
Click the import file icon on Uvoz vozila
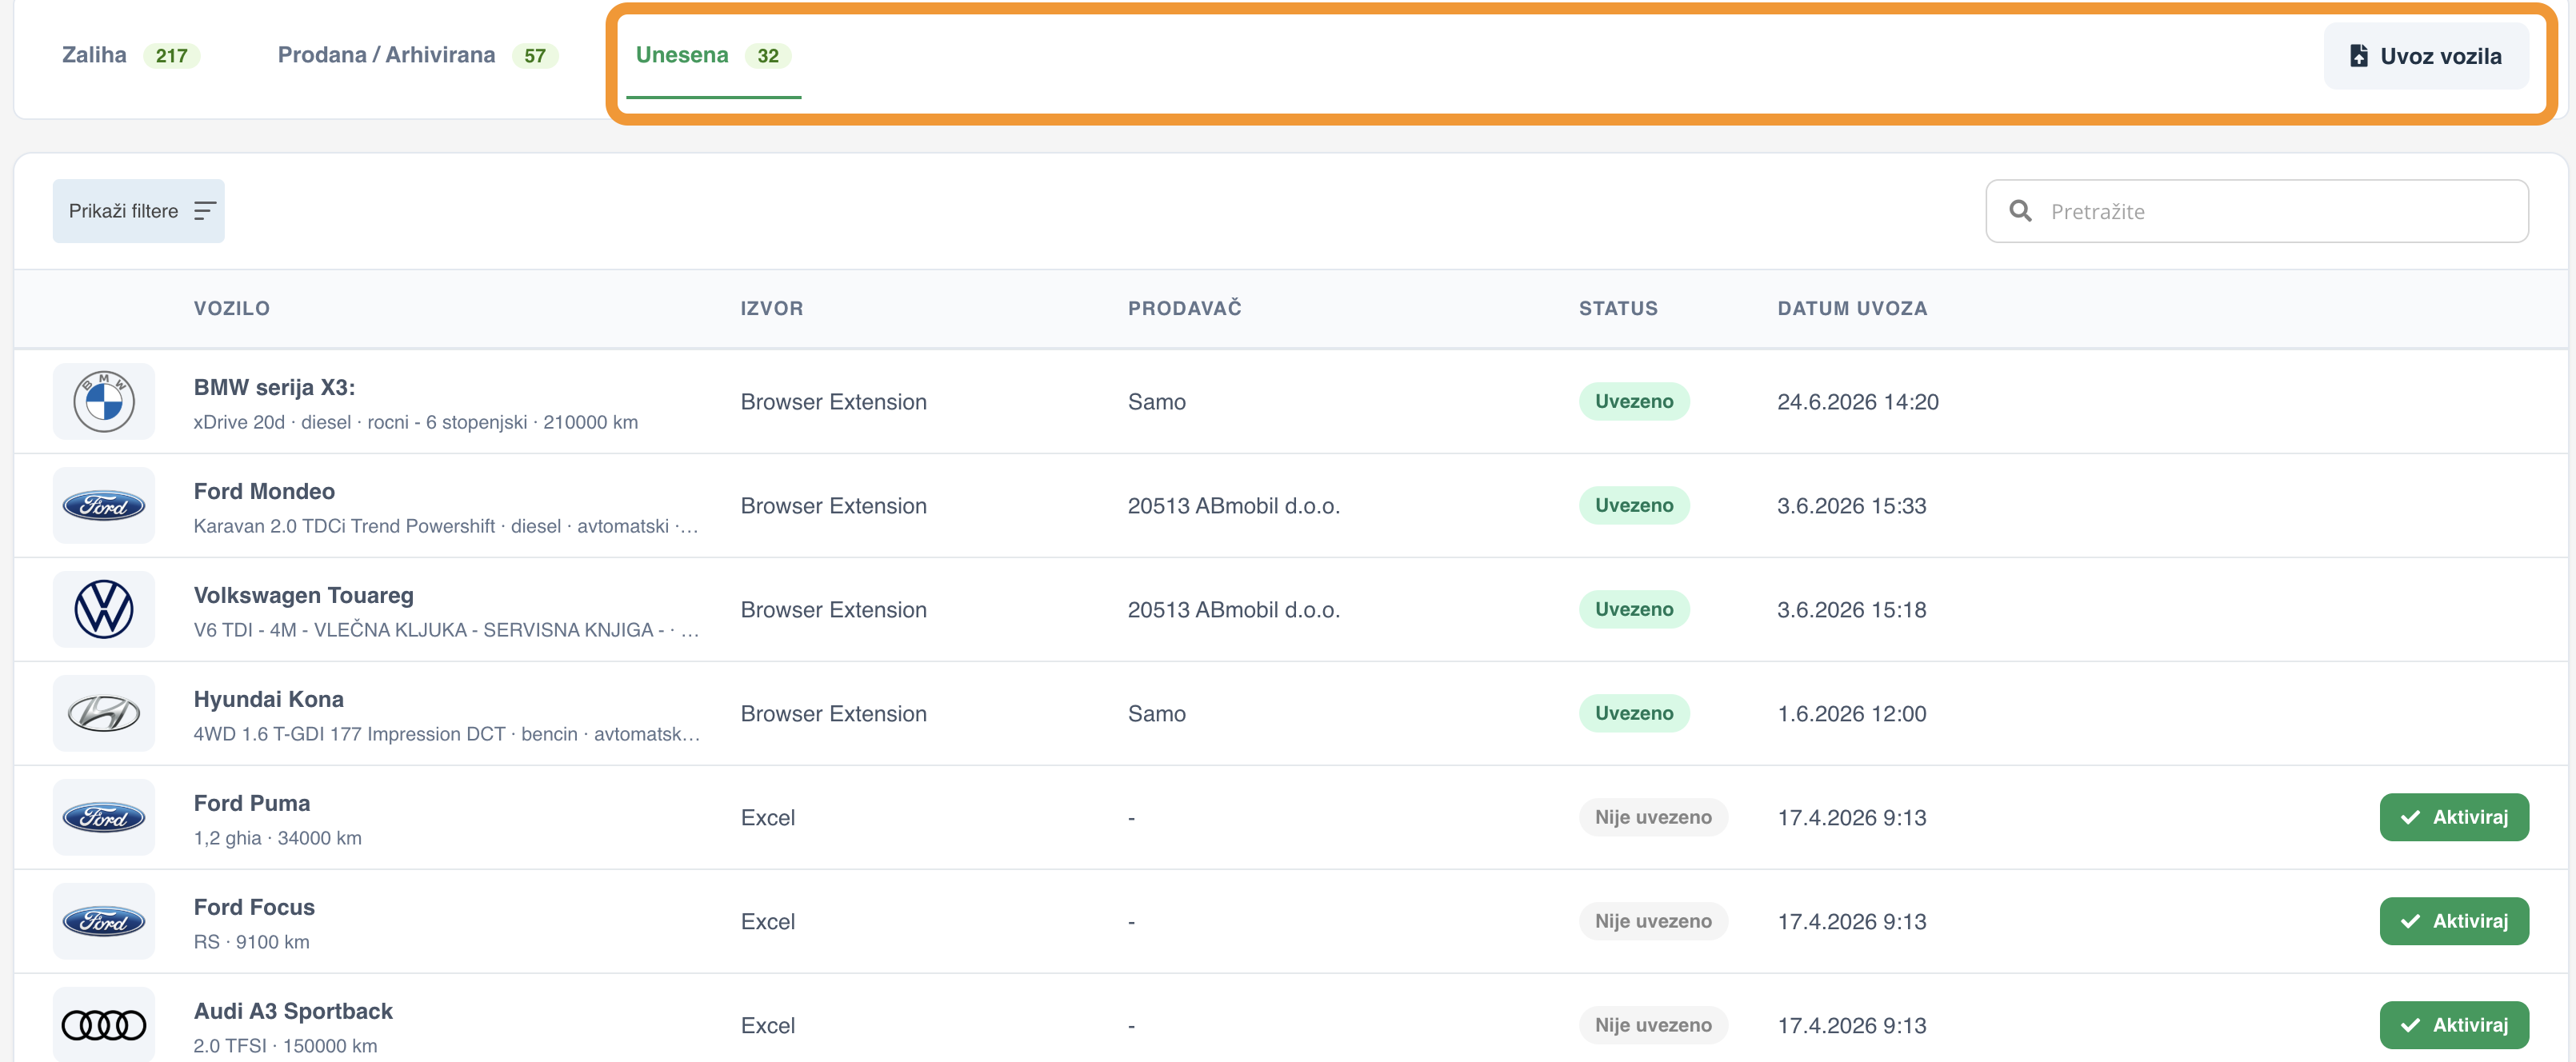tap(2358, 56)
